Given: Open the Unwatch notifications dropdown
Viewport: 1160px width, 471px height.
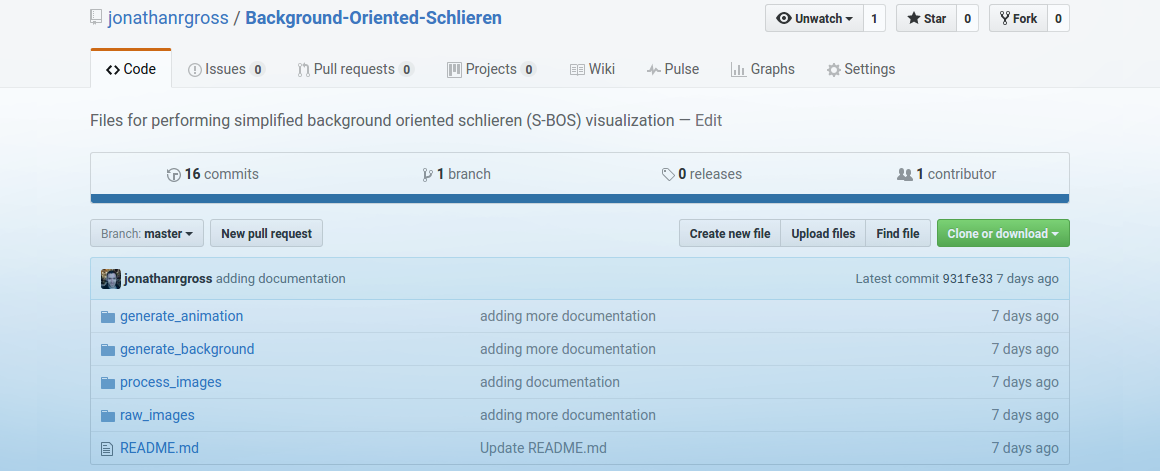Looking at the screenshot, I should tap(814, 18).
